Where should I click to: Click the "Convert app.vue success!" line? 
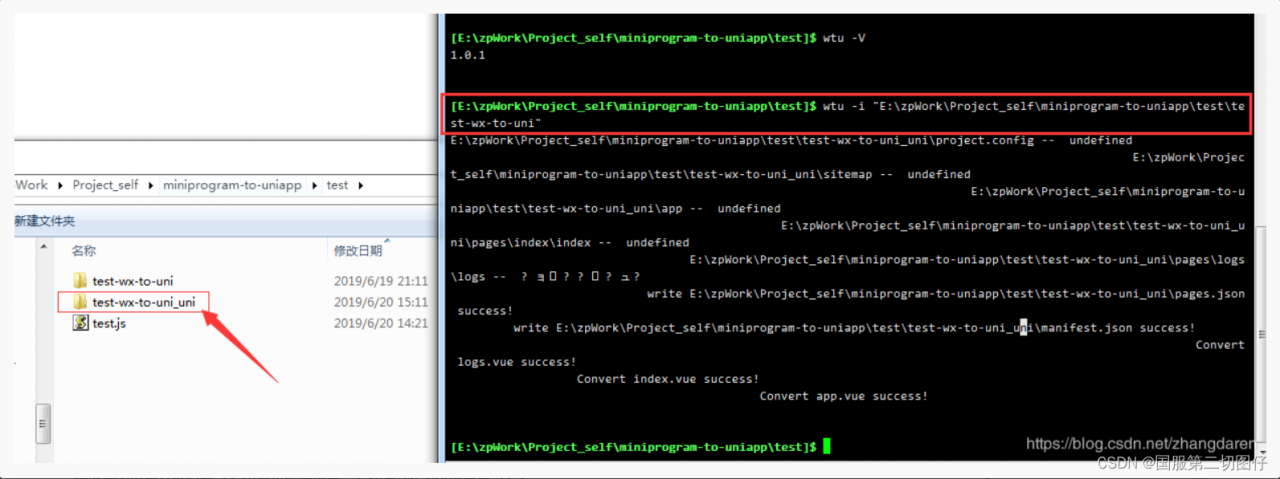[x=843, y=395]
